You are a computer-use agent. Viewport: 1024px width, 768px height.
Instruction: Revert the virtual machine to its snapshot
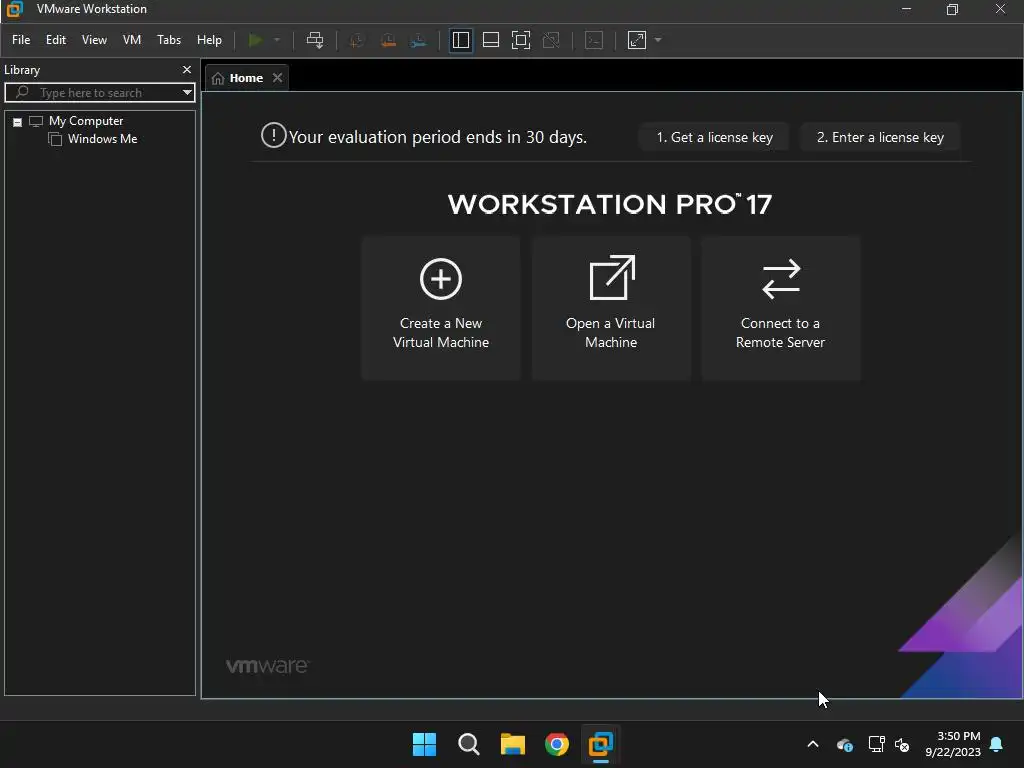[x=388, y=40]
